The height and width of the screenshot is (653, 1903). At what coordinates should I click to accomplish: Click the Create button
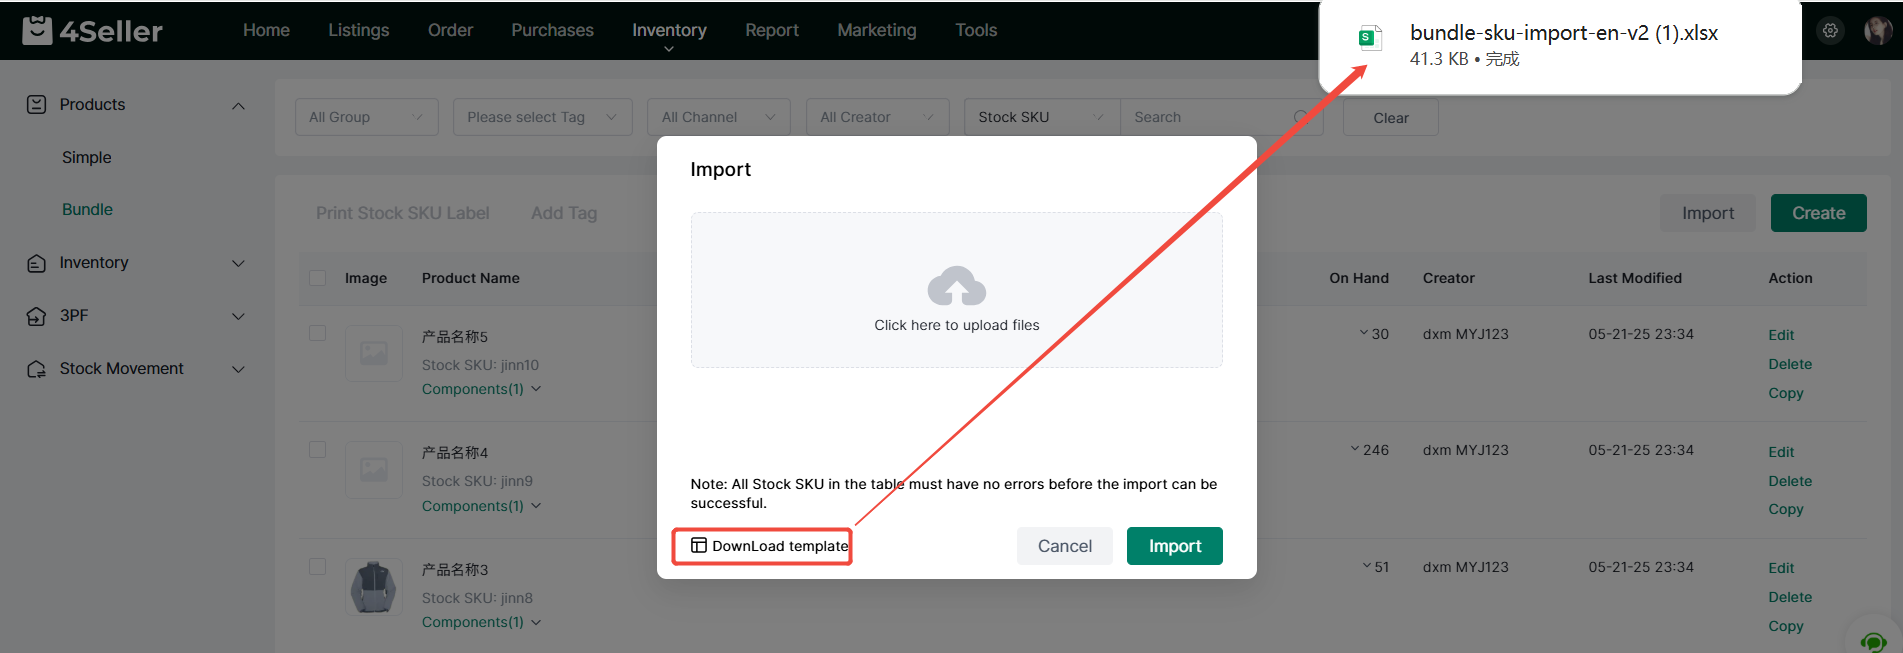click(x=1819, y=213)
